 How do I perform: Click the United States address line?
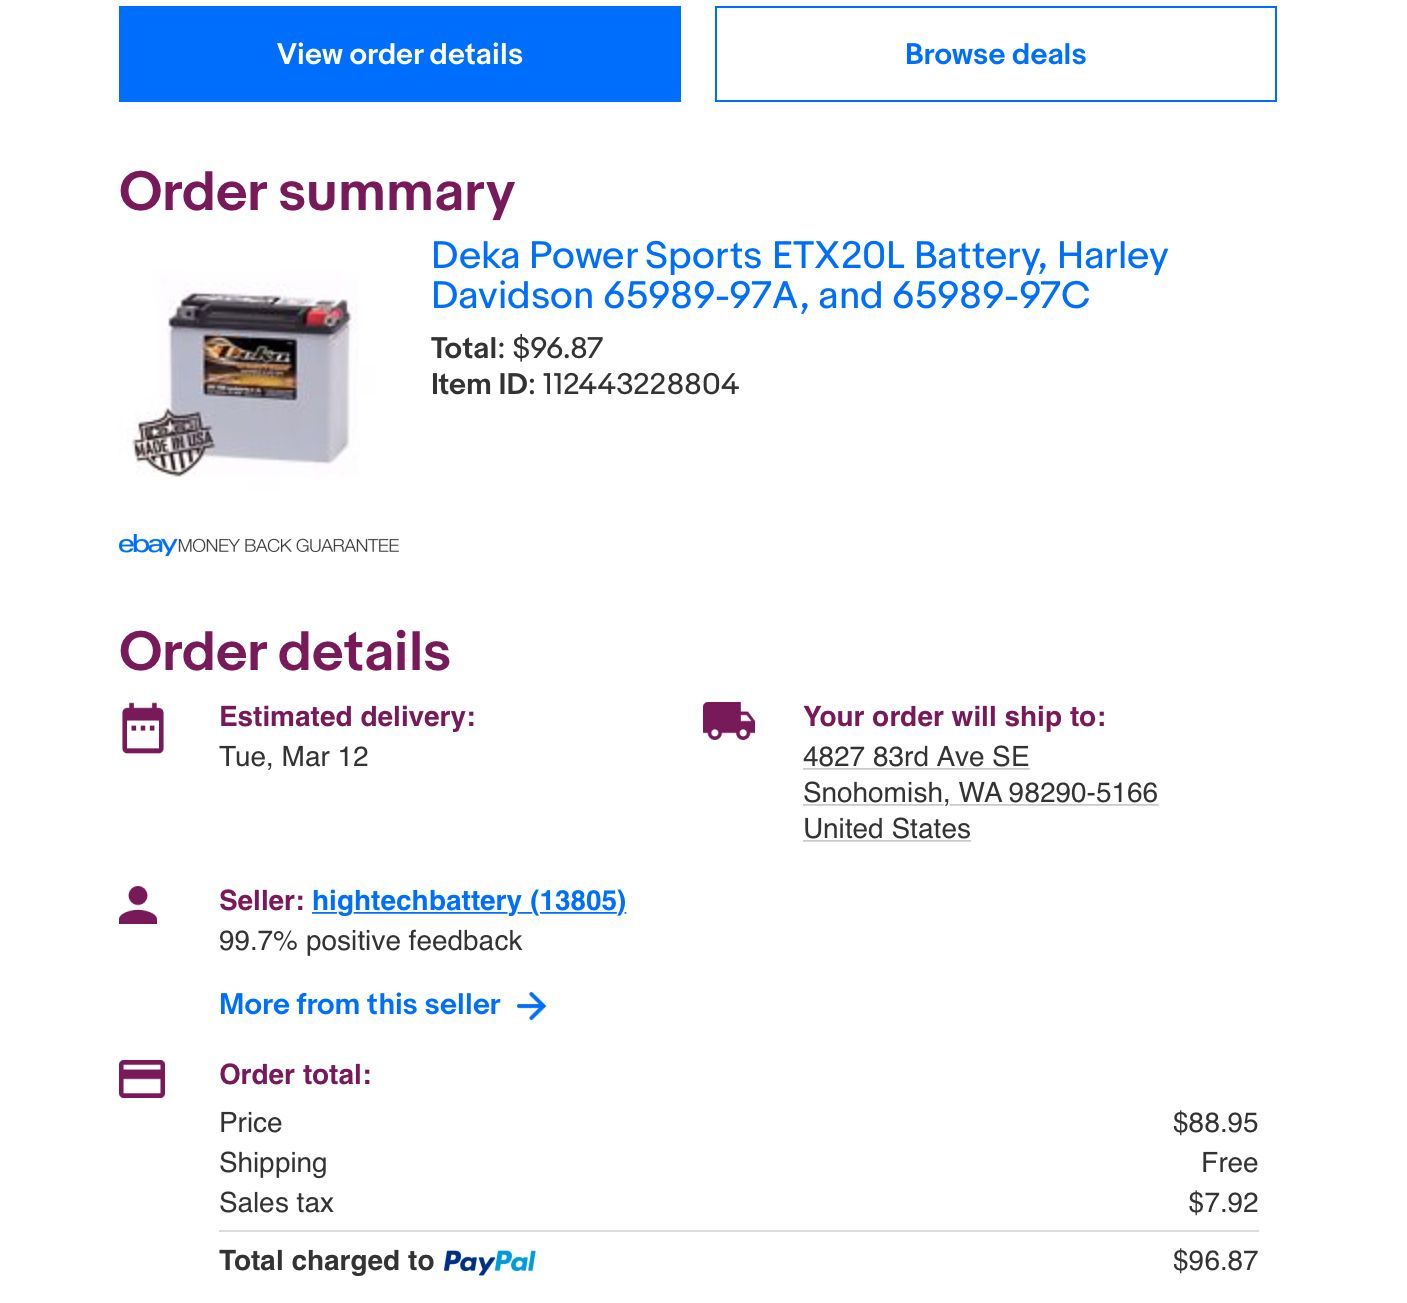[886, 829]
